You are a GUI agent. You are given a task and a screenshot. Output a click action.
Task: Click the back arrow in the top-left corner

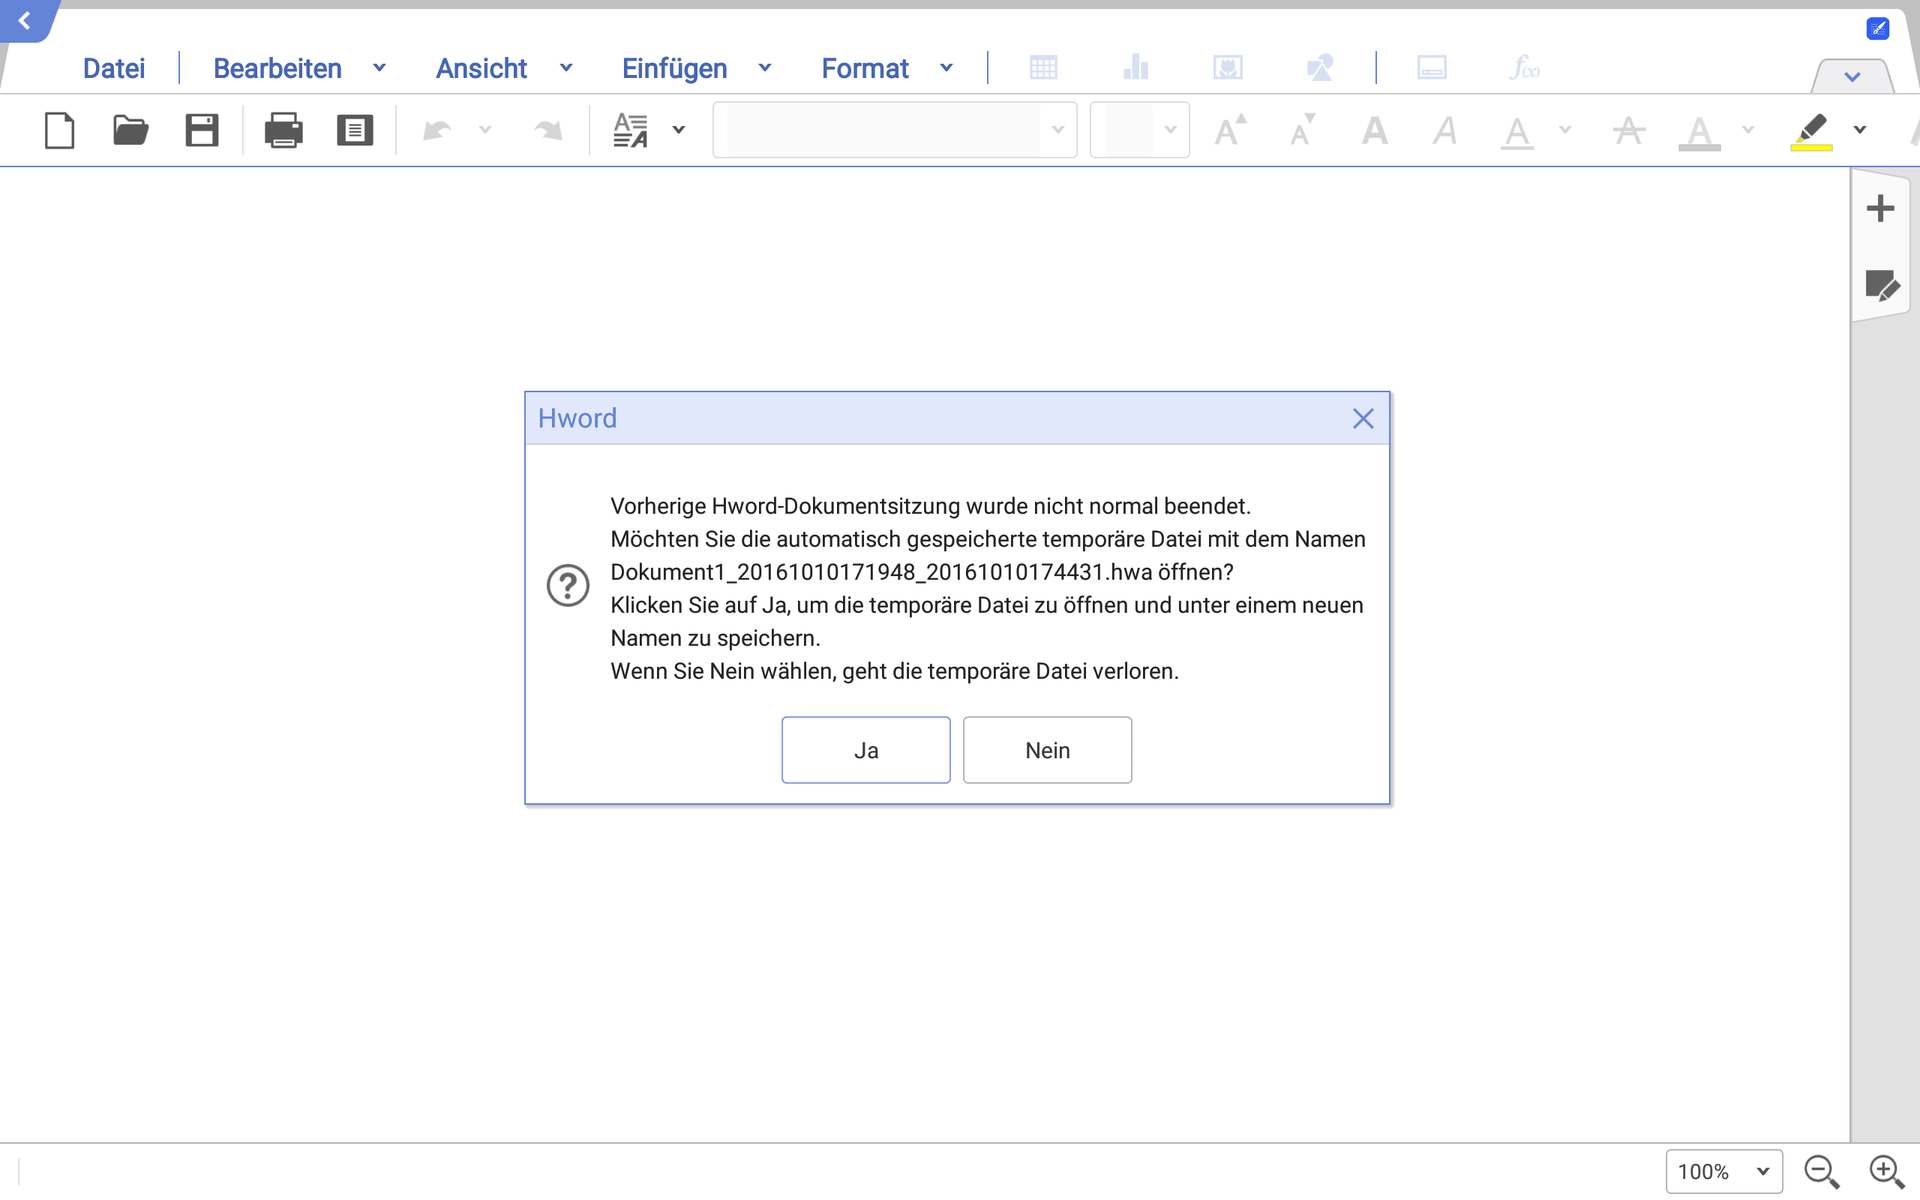tap(24, 21)
